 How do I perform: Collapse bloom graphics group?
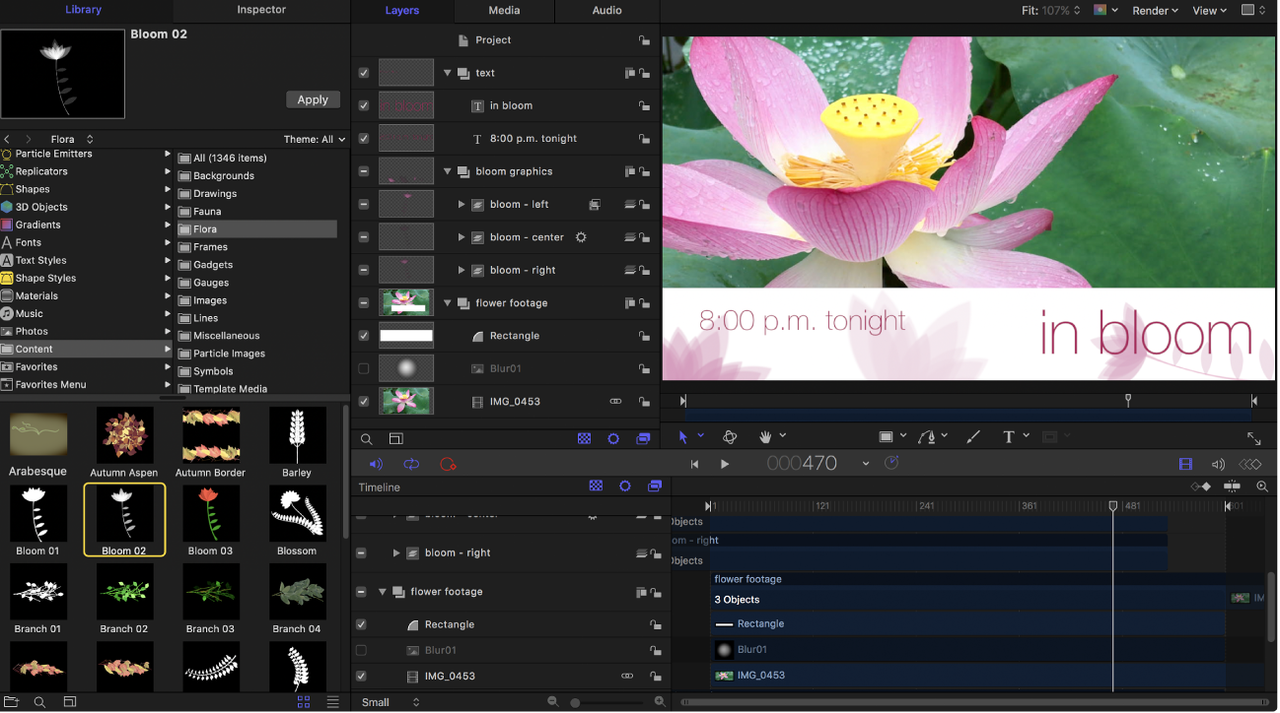[448, 172]
